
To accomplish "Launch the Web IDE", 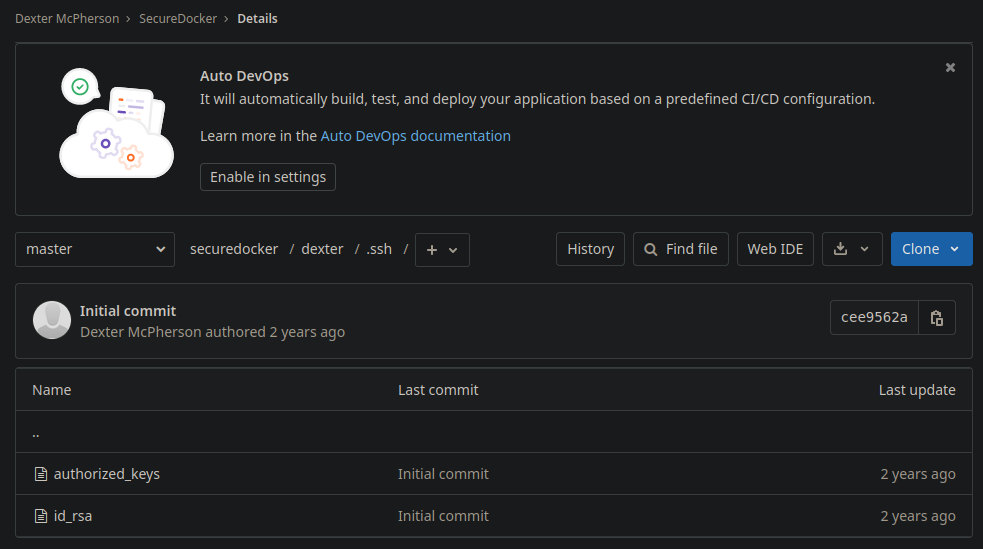I will [775, 249].
